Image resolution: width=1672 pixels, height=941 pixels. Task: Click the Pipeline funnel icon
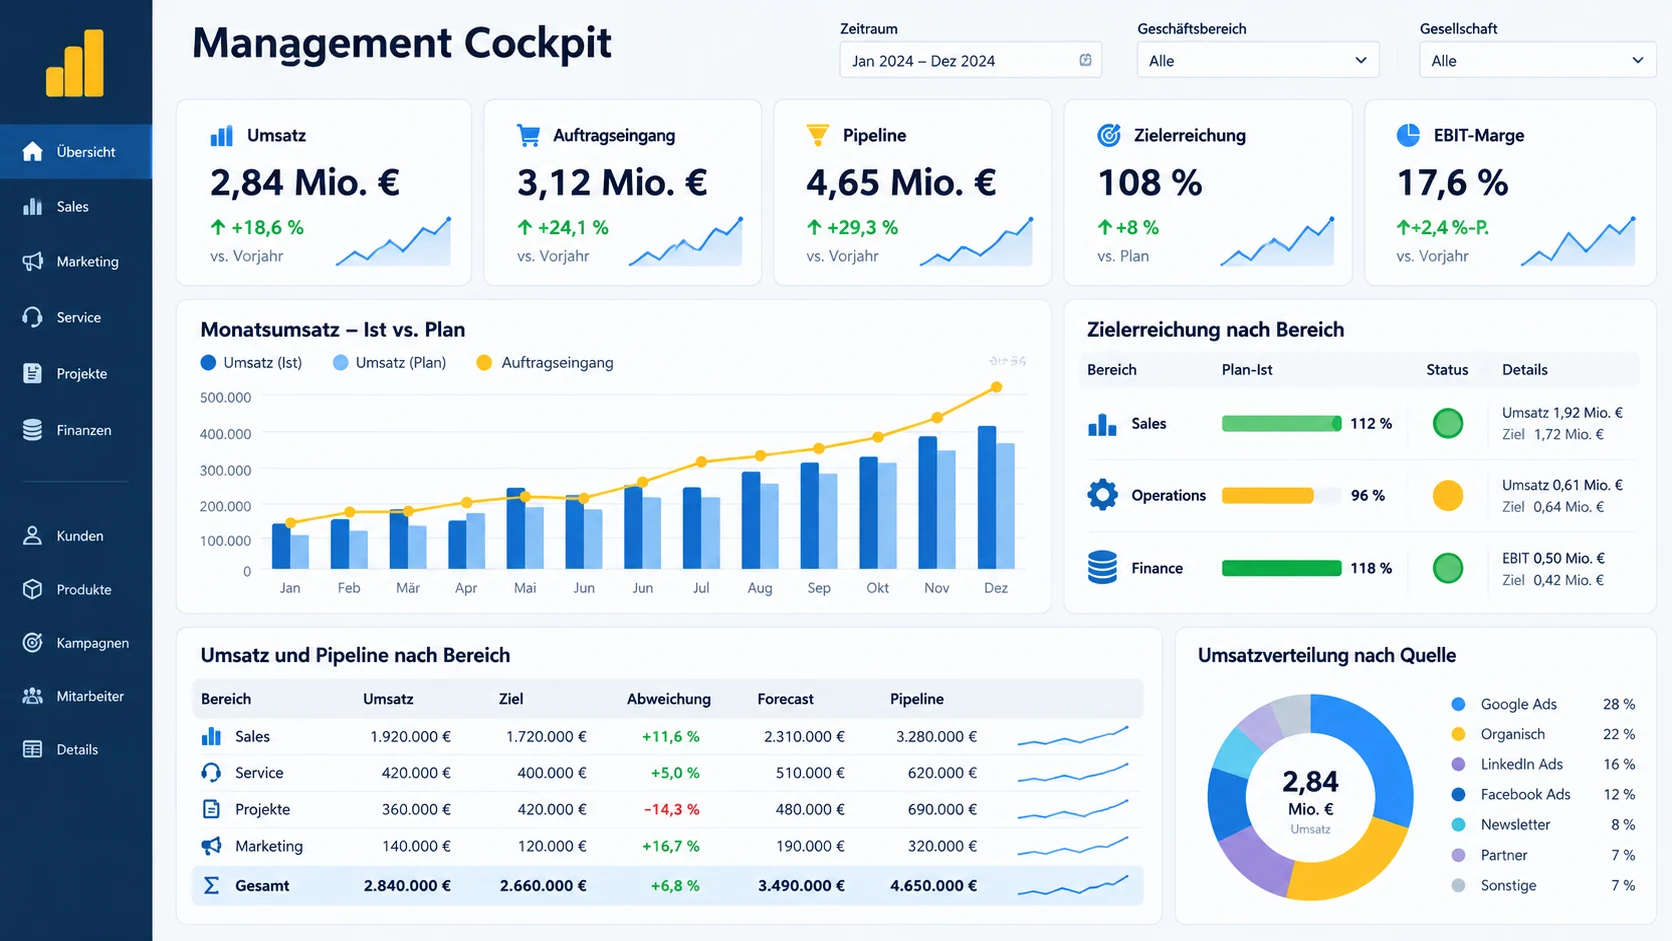click(818, 135)
